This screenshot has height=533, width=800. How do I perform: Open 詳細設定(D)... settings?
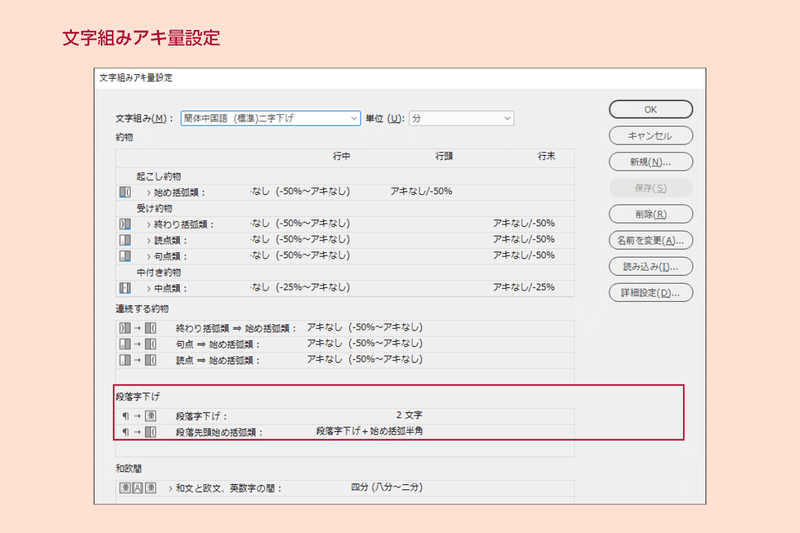point(651,293)
